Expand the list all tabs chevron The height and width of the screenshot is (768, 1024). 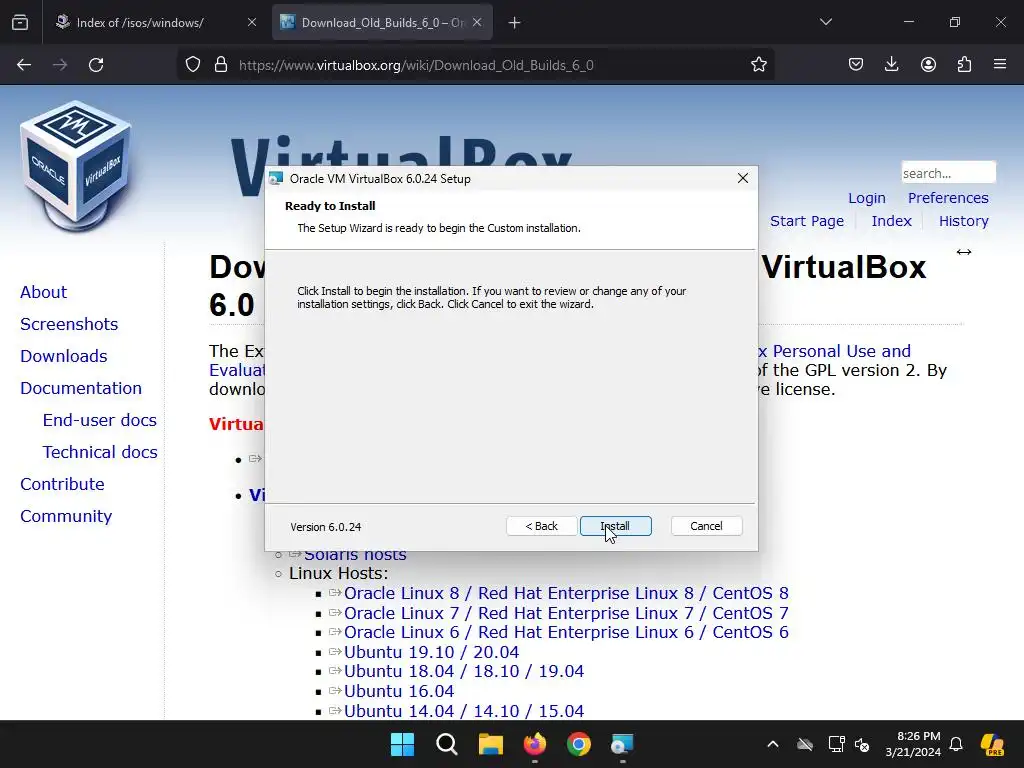tap(825, 23)
